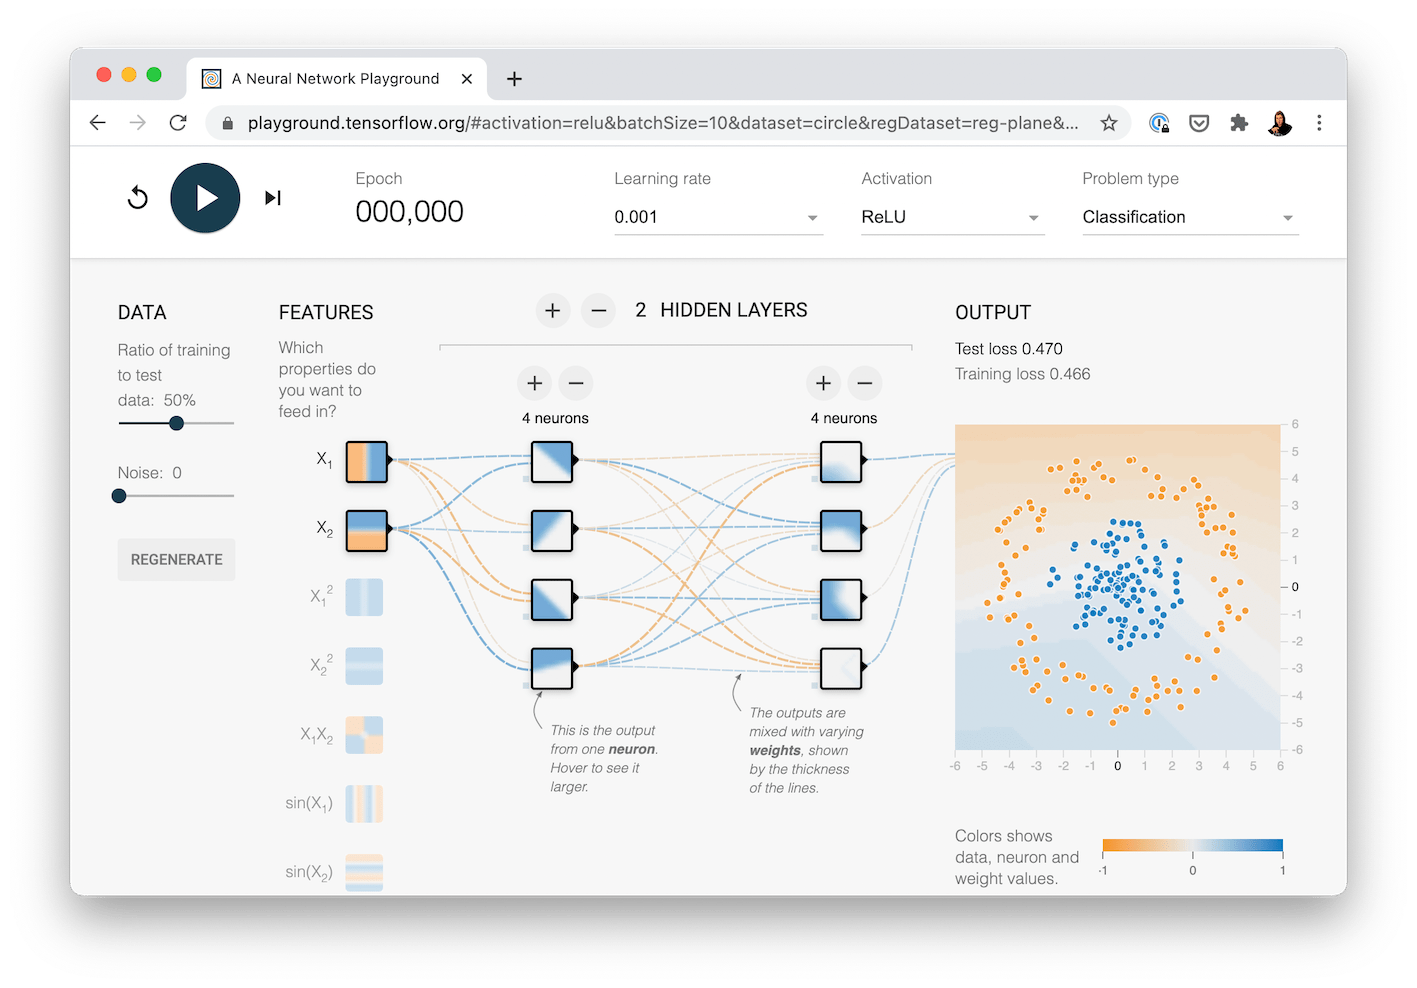Activate the X2² feature input
The height and width of the screenshot is (988, 1417).
pos(364,666)
